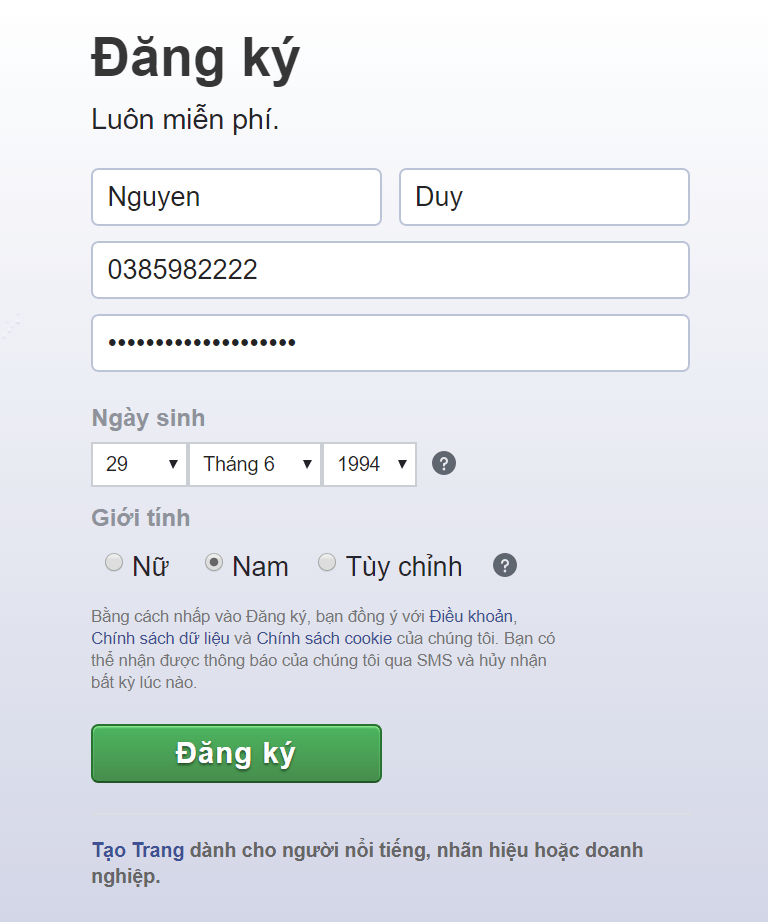Screen dimensions: 768x922
Task: Select the Nữ radio button
Action: (x=113, y=562)
